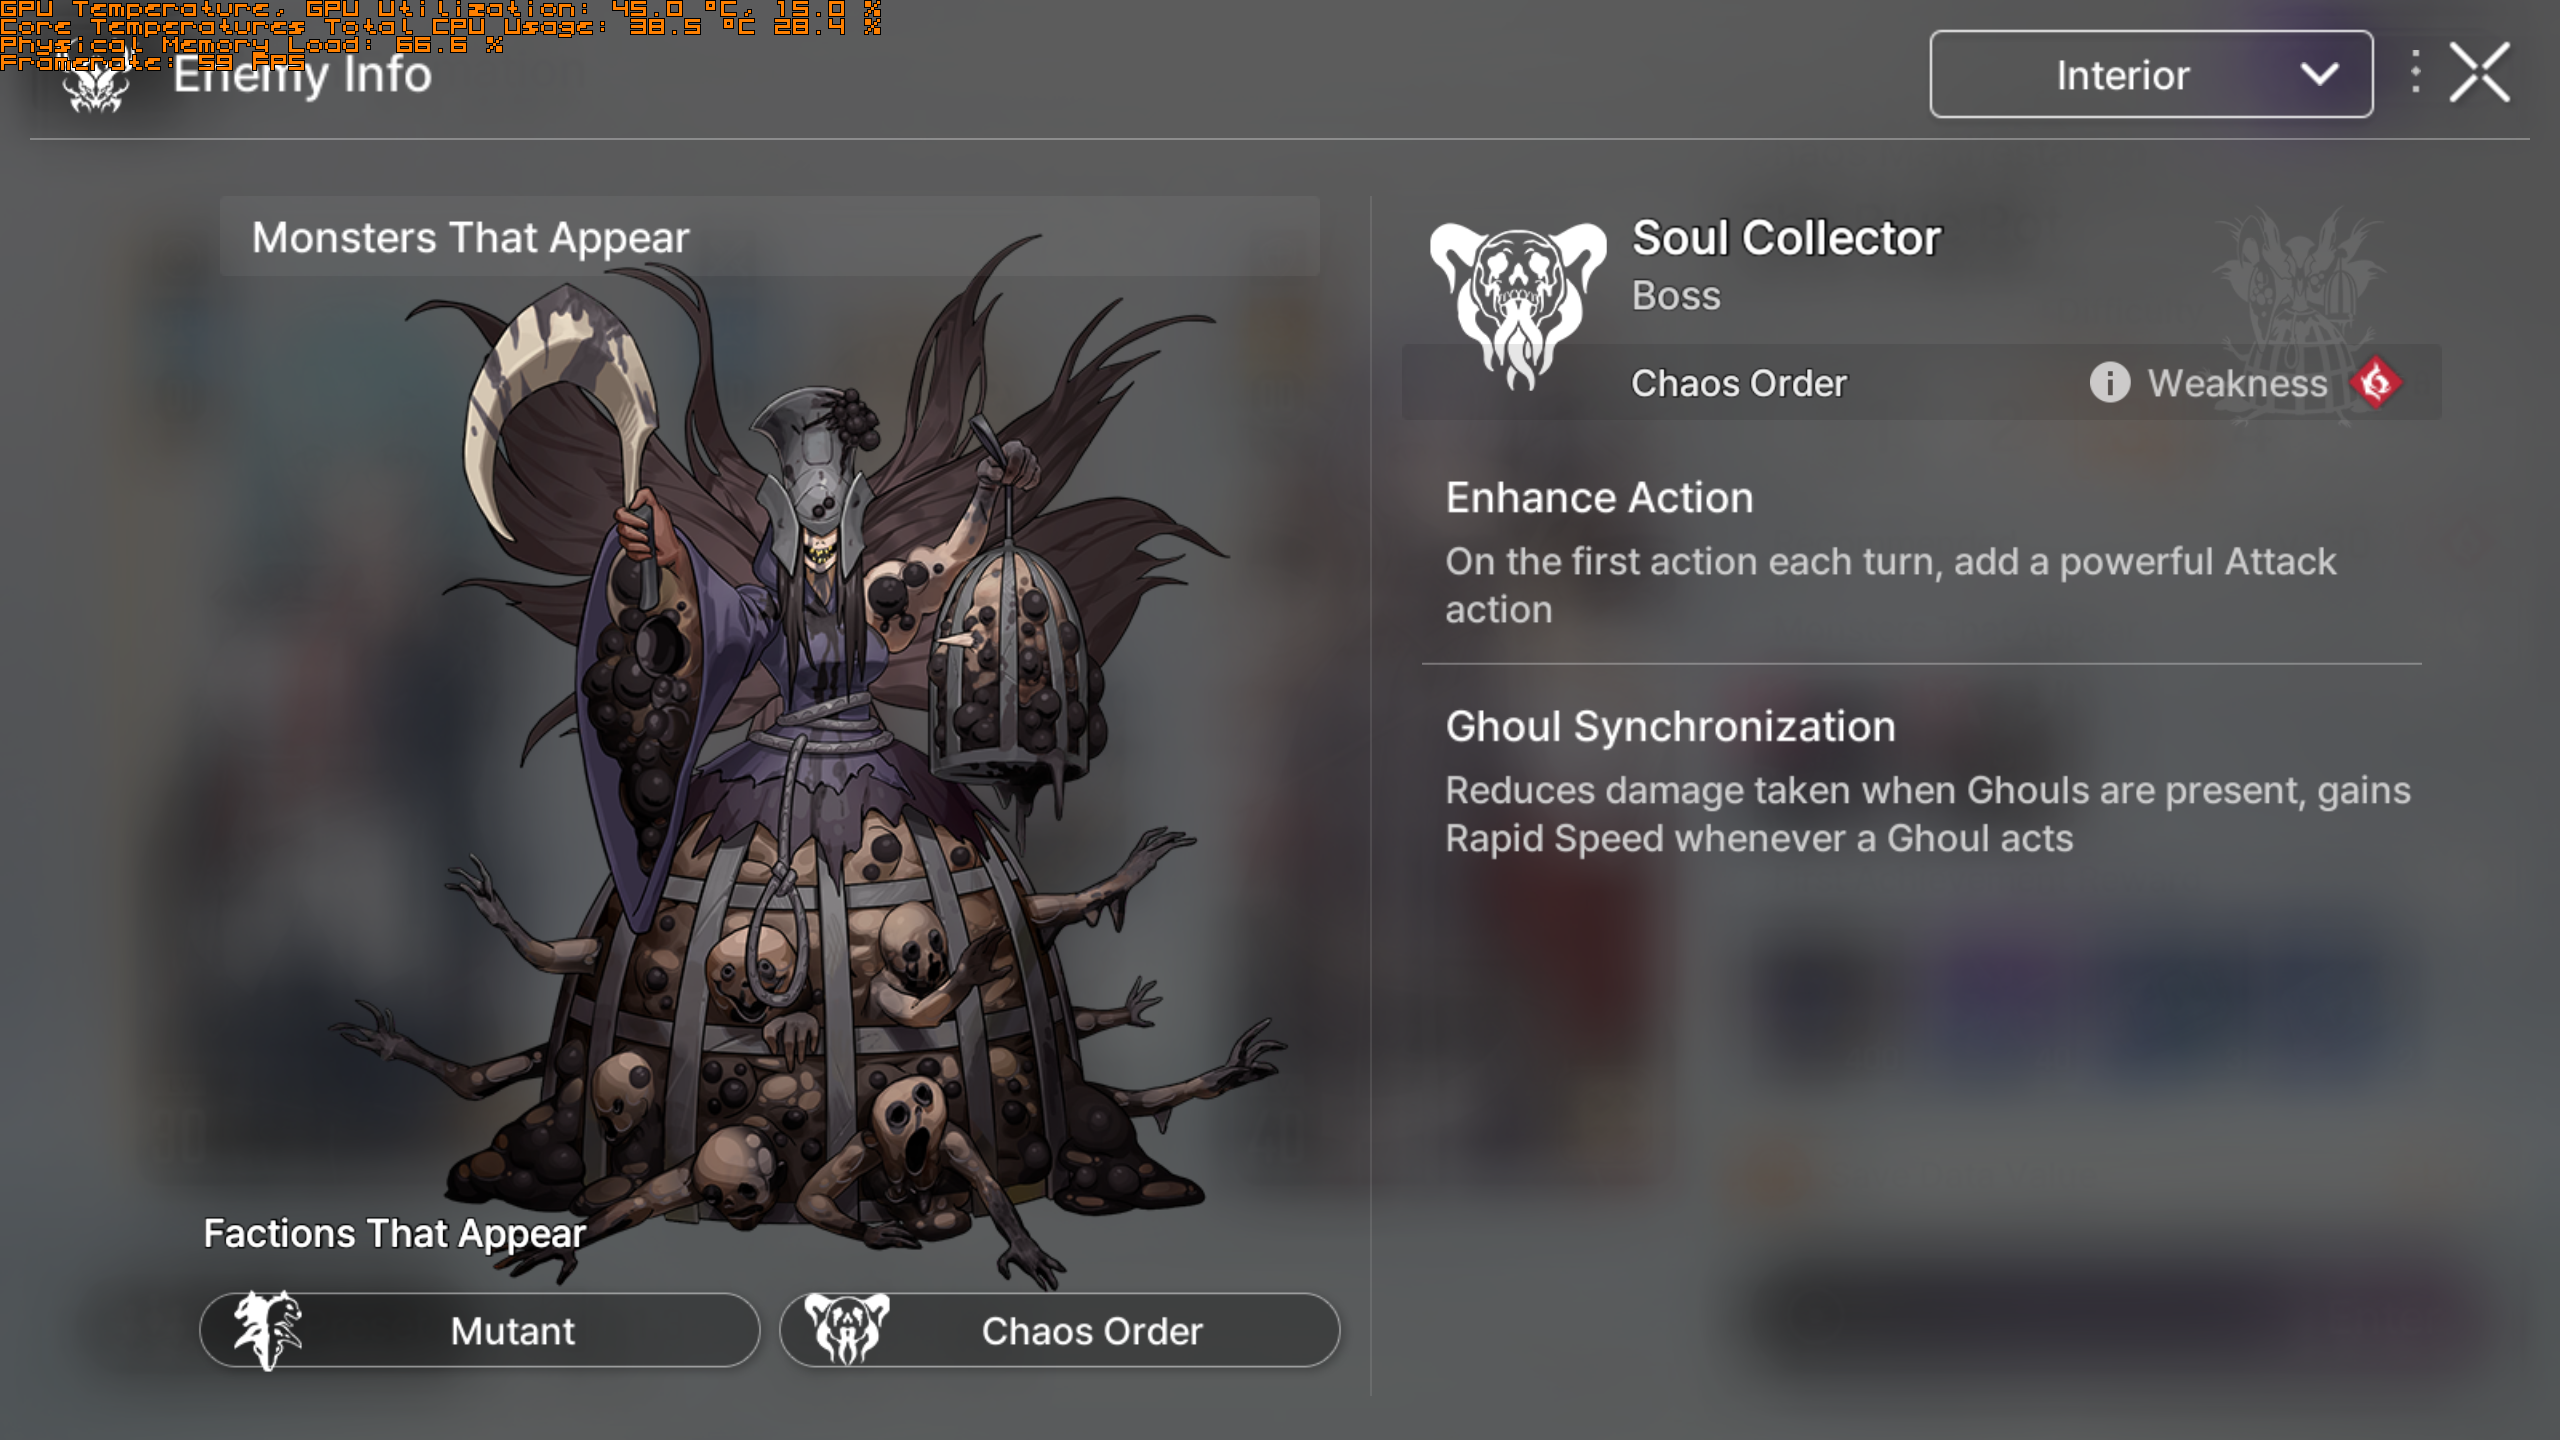Click the Weakness label

[x=2237, y=383]
